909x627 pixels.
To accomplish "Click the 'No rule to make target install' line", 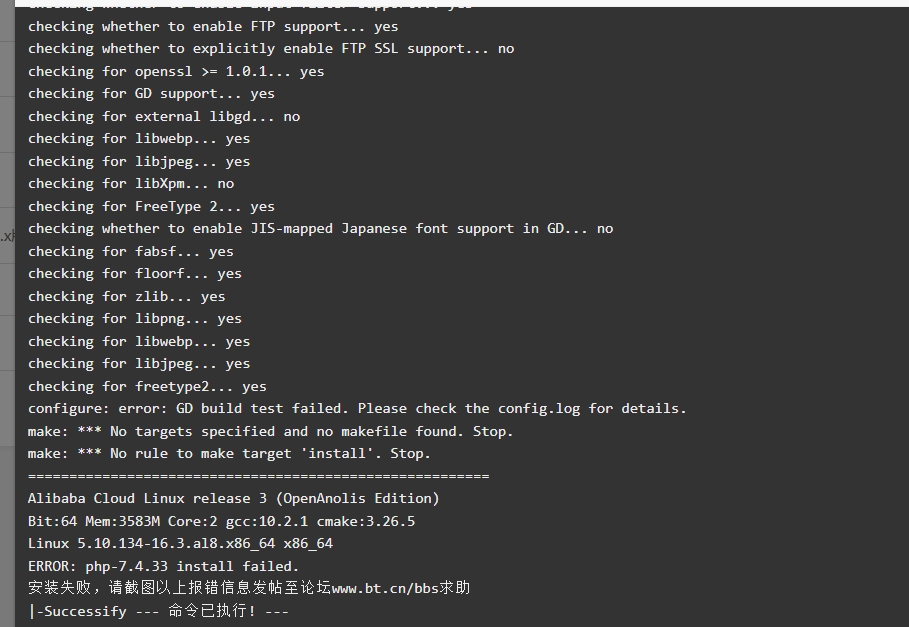I will click(229, 454).
